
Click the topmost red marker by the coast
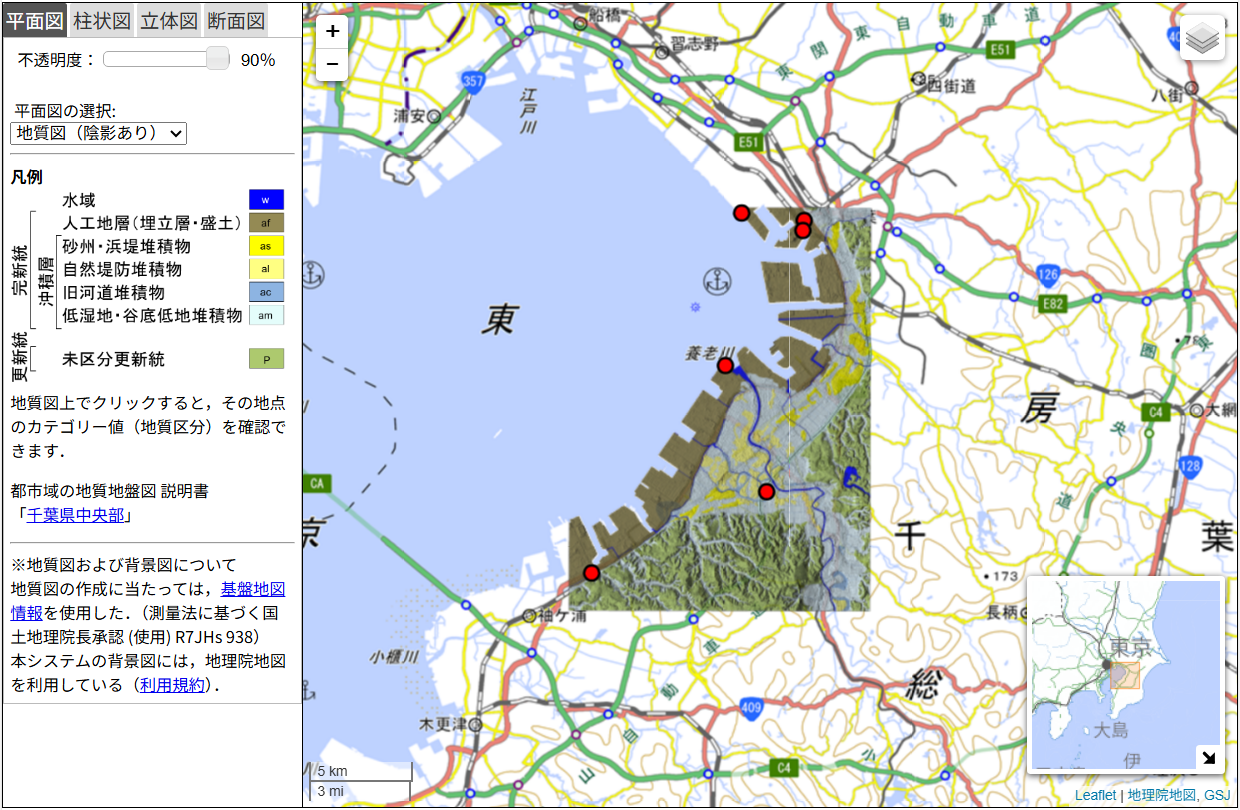tap(742, 212)
